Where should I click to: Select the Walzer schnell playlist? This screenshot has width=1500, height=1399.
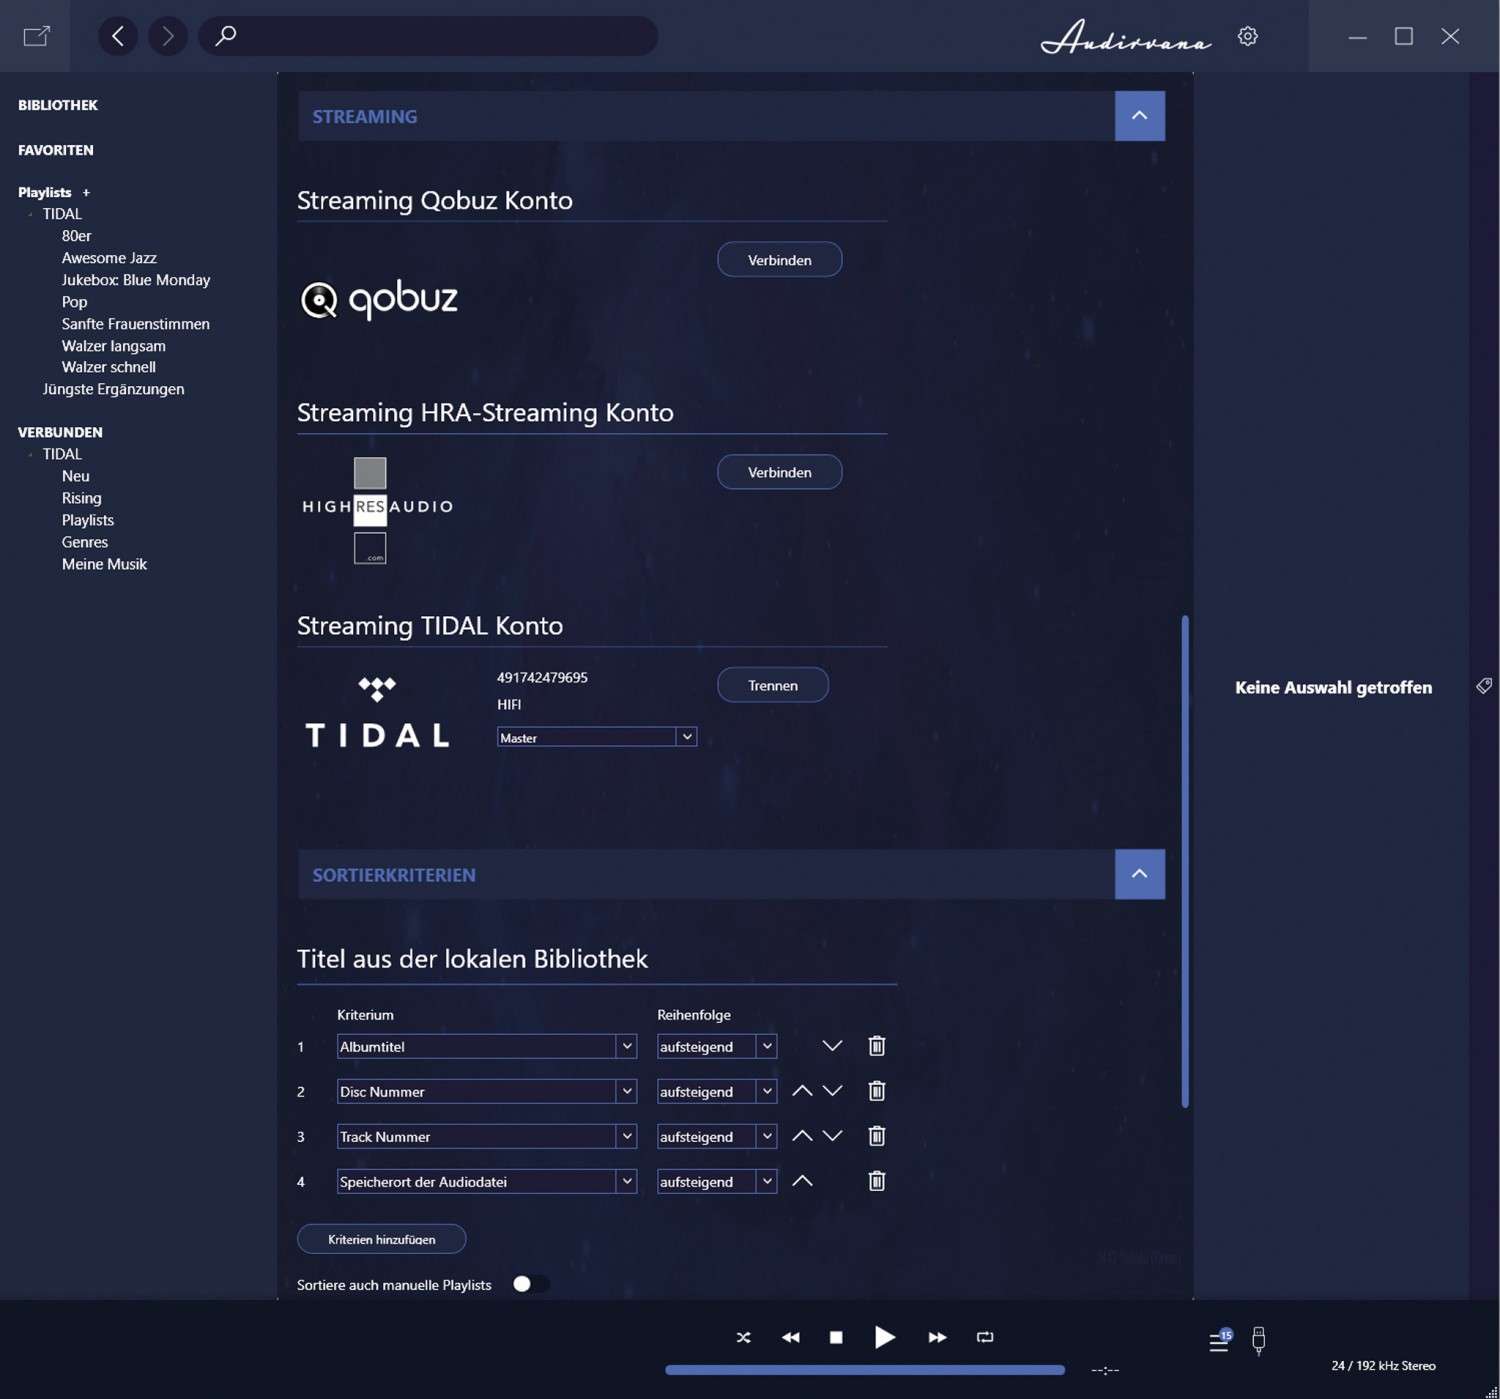(x=108, y=367)
